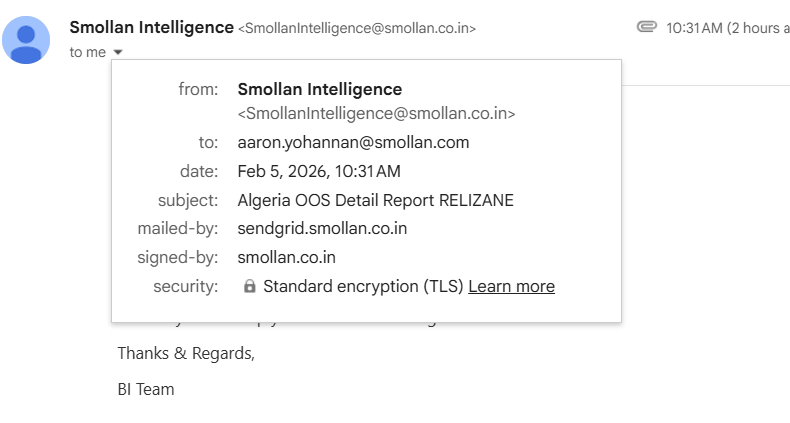790x423 pixels.
Task: Click the "security:" field label
Action: pyautogui.click(x=185, y=287)
